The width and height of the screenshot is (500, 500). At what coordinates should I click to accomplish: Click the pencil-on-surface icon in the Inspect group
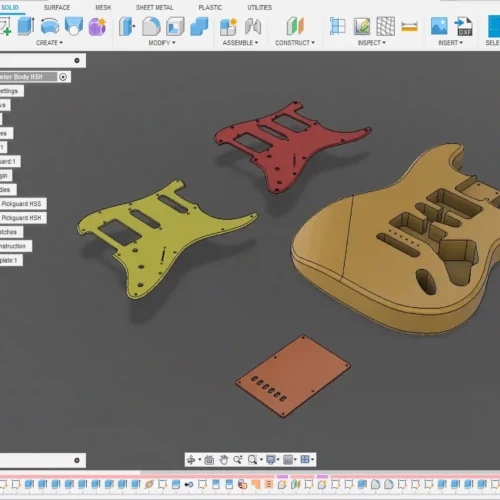point(362,26)
